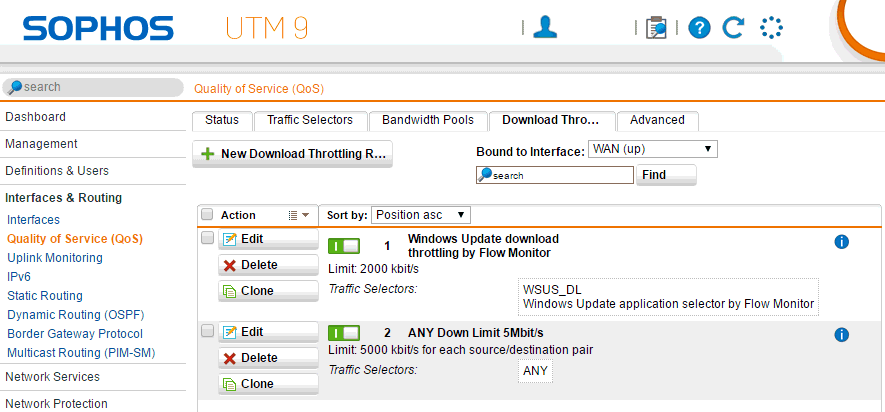Click New Download Throttling Rule button
885x412 pixels.
pyautogui.click(x=292, y=154)
